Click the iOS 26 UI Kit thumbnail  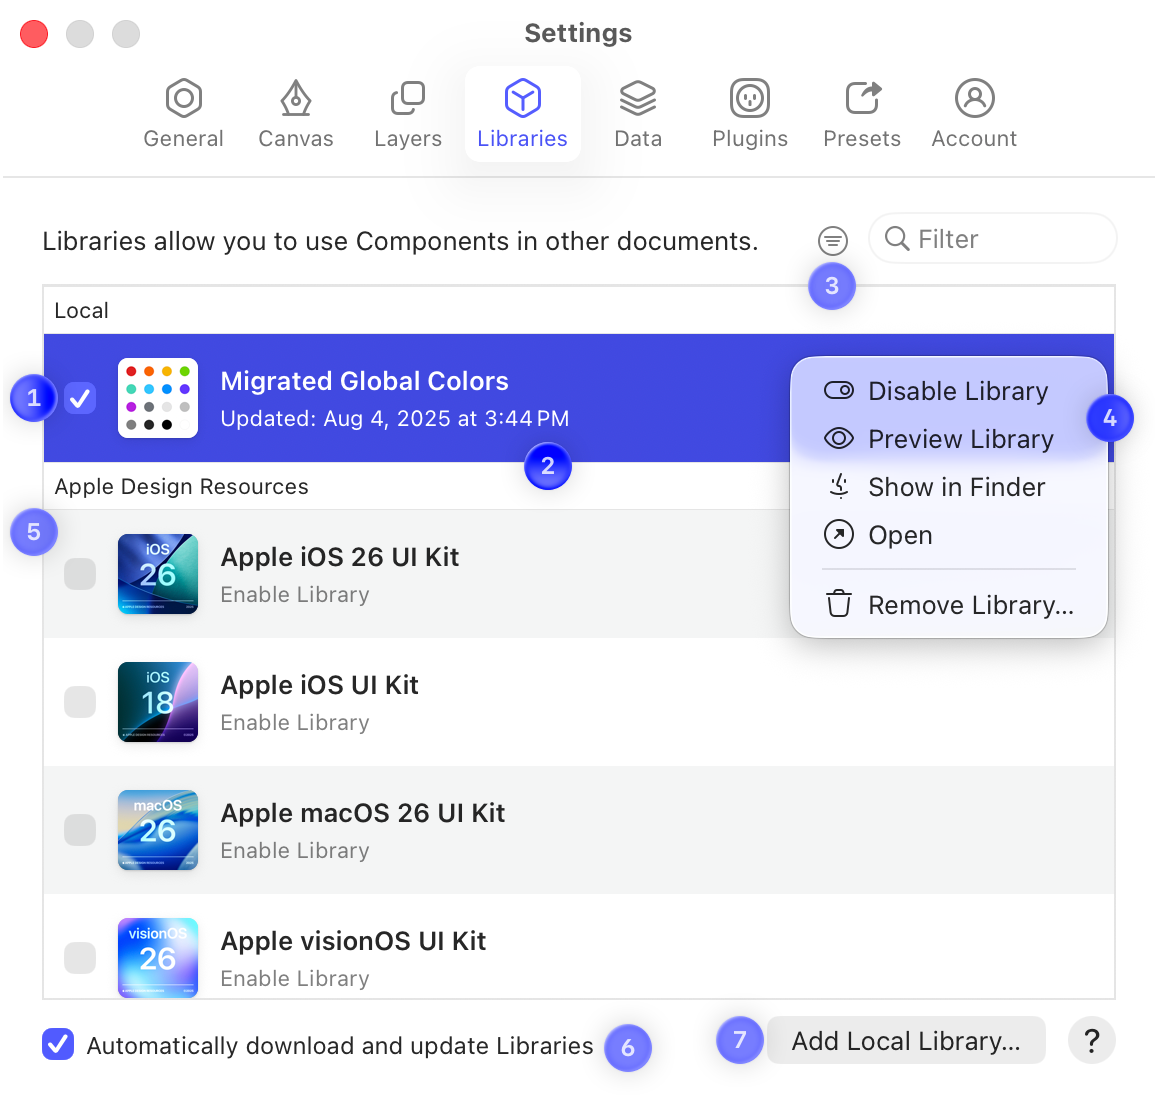[x=158, y=574]
